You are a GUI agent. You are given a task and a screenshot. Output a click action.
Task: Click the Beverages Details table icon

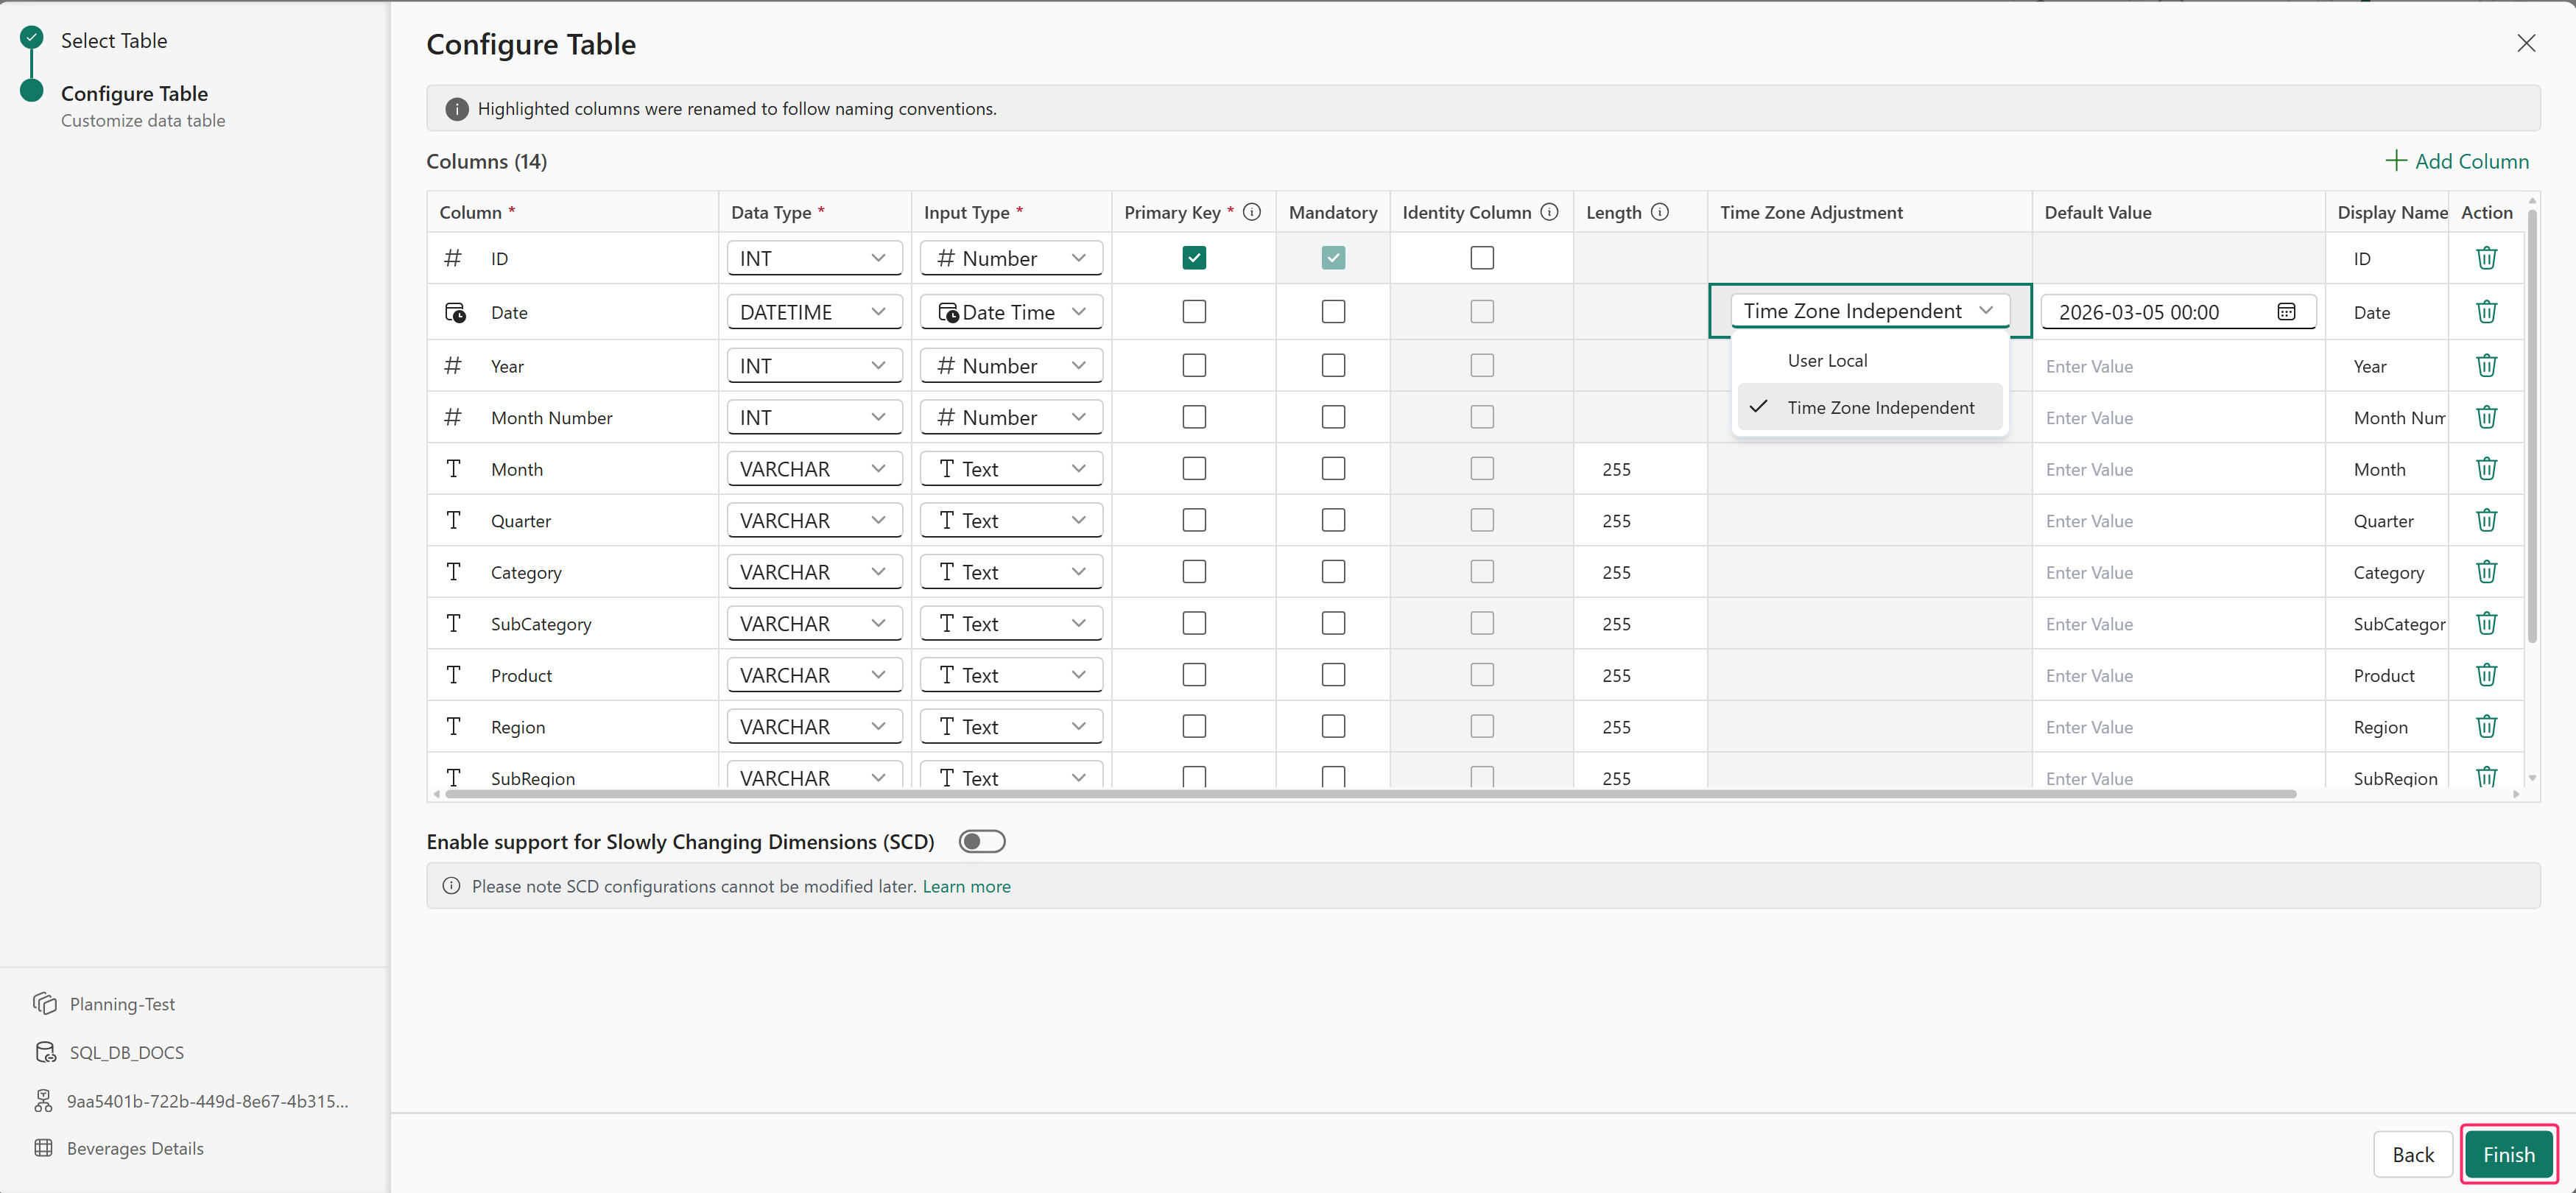(43, 1148)
